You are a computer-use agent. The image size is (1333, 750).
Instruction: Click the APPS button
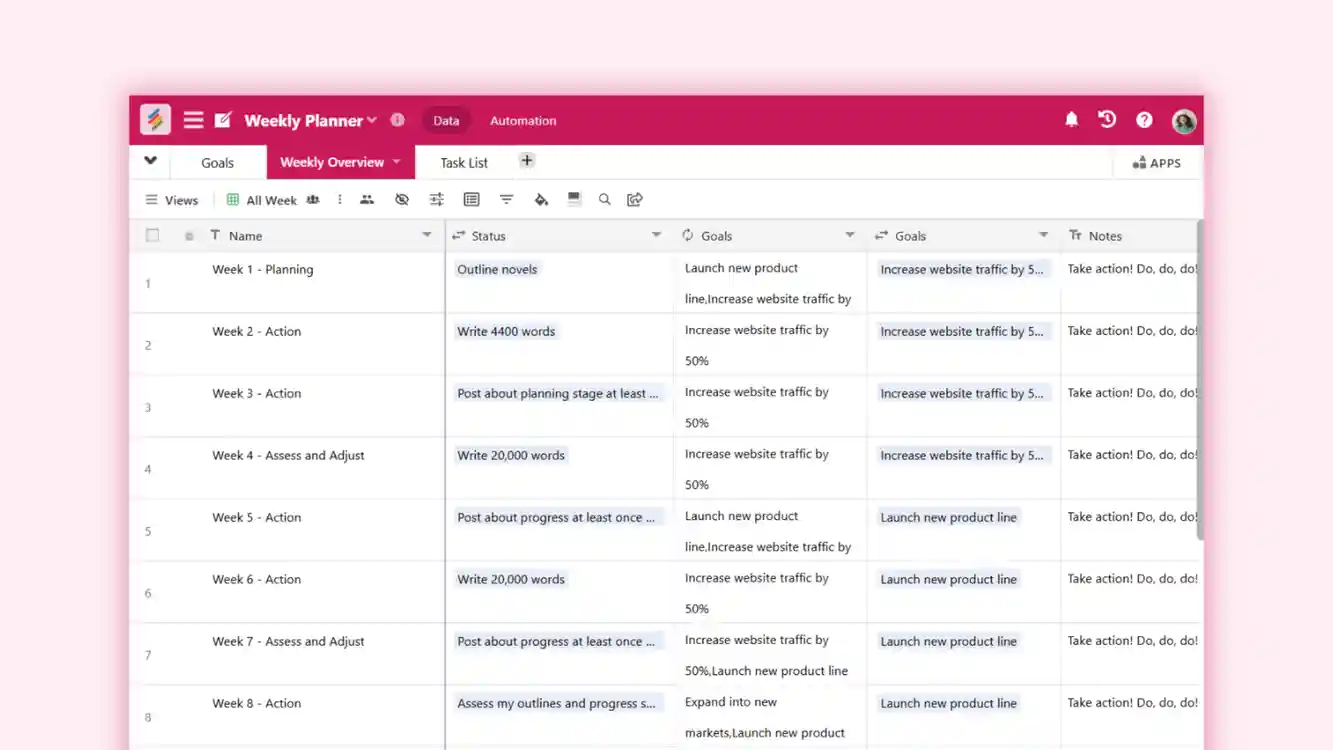[1157, 162]
